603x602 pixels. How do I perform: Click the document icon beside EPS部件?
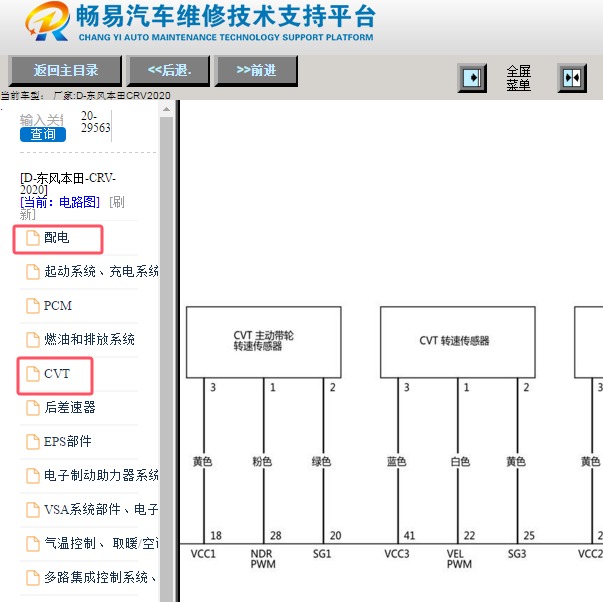click(33, 441)
